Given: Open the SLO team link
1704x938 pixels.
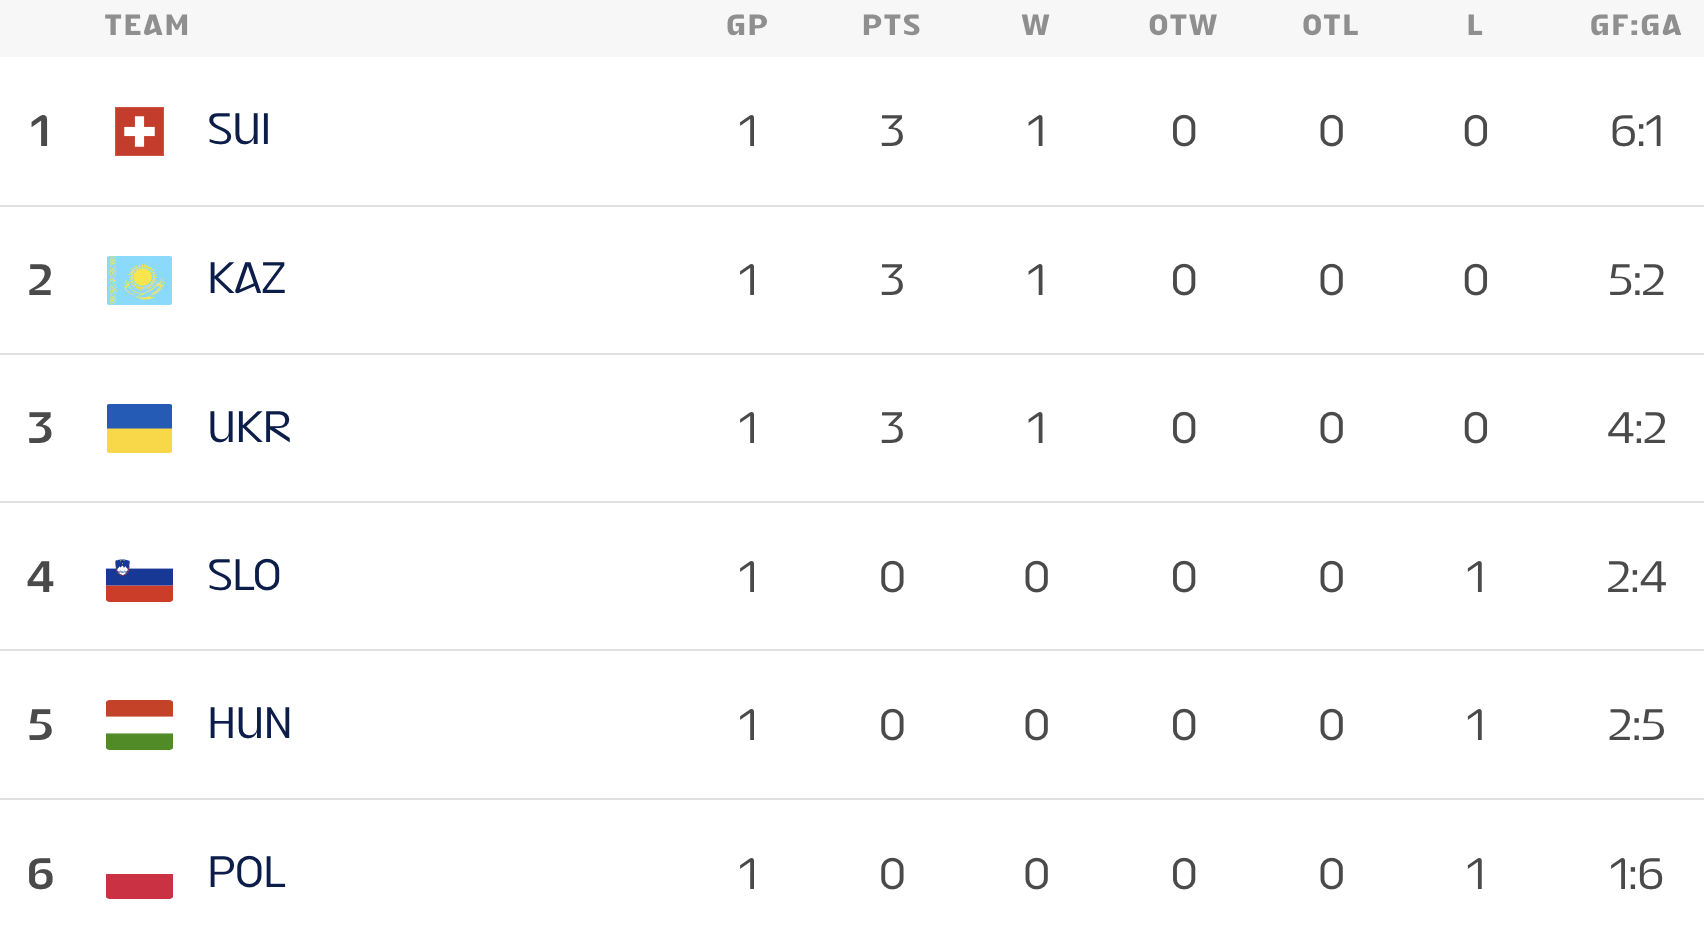Looking at the screenshot, I should coord(244,576).
